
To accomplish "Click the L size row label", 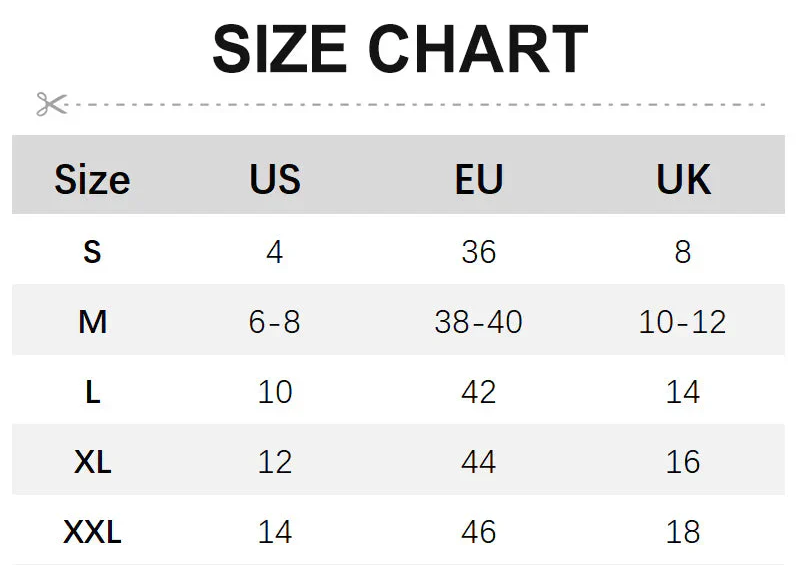I will (92, 391).
